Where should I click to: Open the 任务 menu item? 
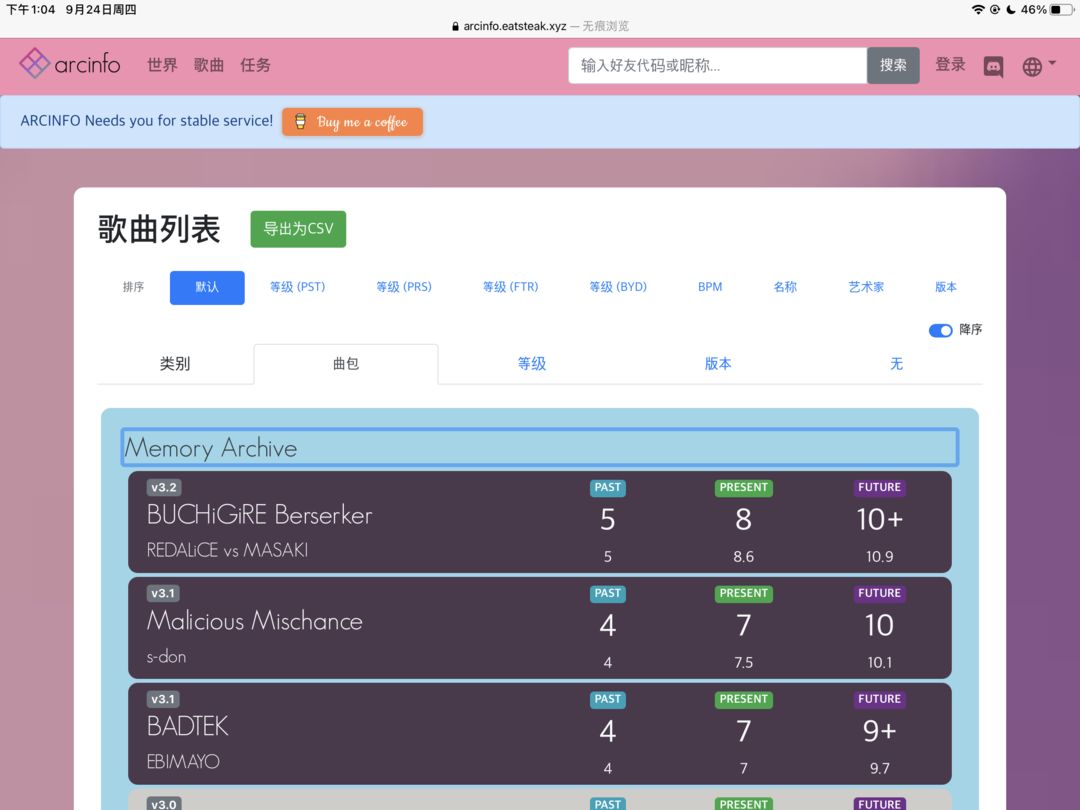click(256, 65)
